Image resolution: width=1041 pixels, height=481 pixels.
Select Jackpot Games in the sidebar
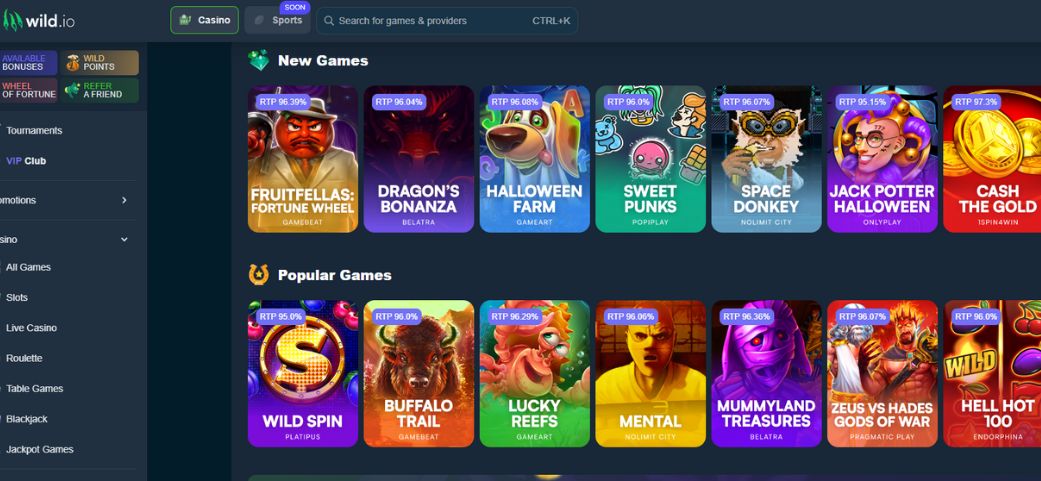(x=39, y=450)
